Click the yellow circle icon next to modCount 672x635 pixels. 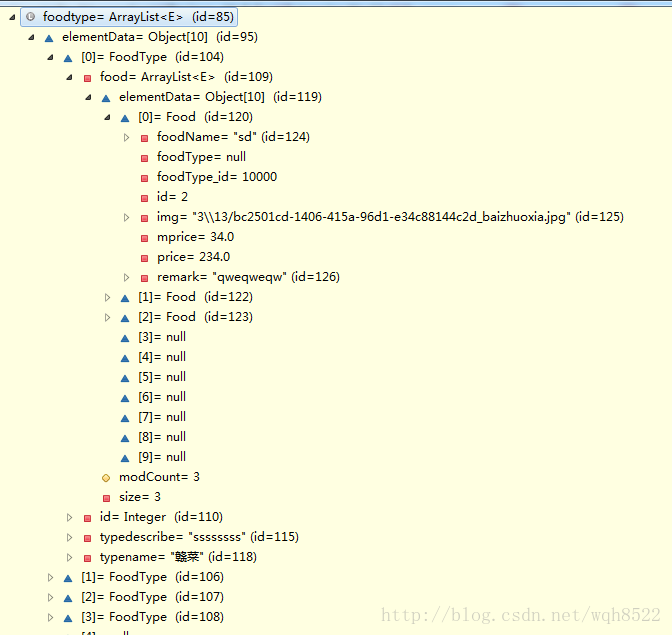pyautogui.click(x=106, y=477)
